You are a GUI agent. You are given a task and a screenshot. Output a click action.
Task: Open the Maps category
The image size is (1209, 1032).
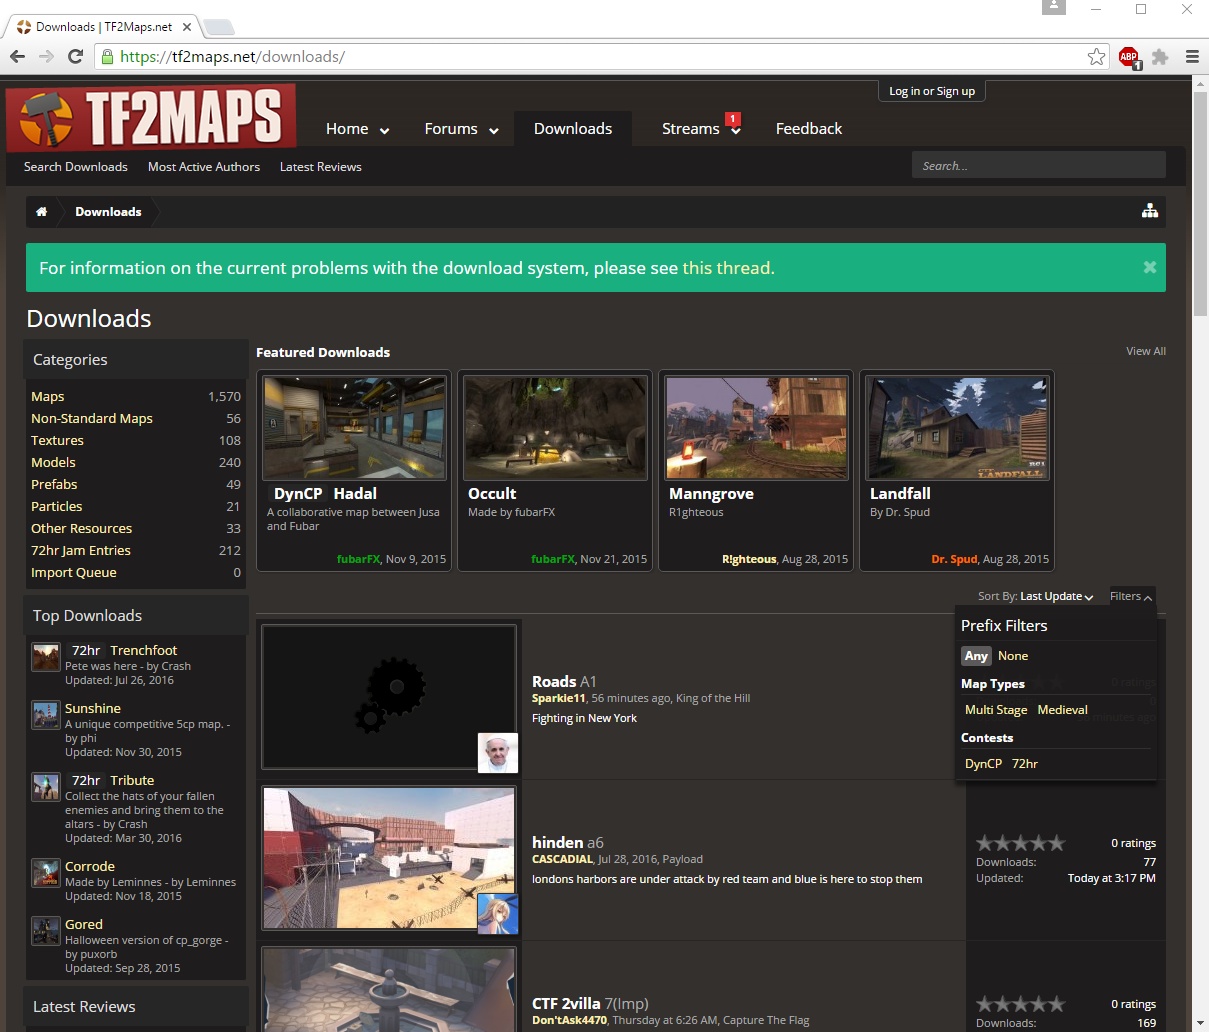48,397
